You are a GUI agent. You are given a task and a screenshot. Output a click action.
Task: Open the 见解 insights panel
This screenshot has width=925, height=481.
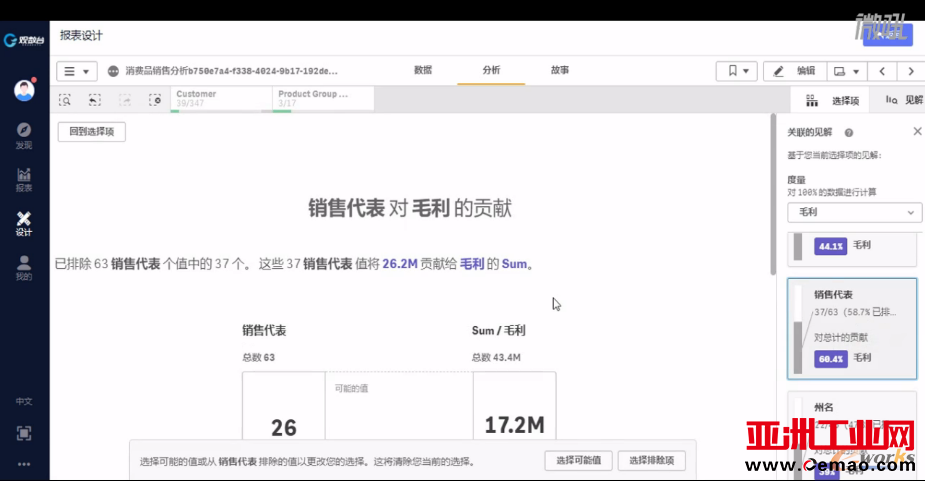904,100
